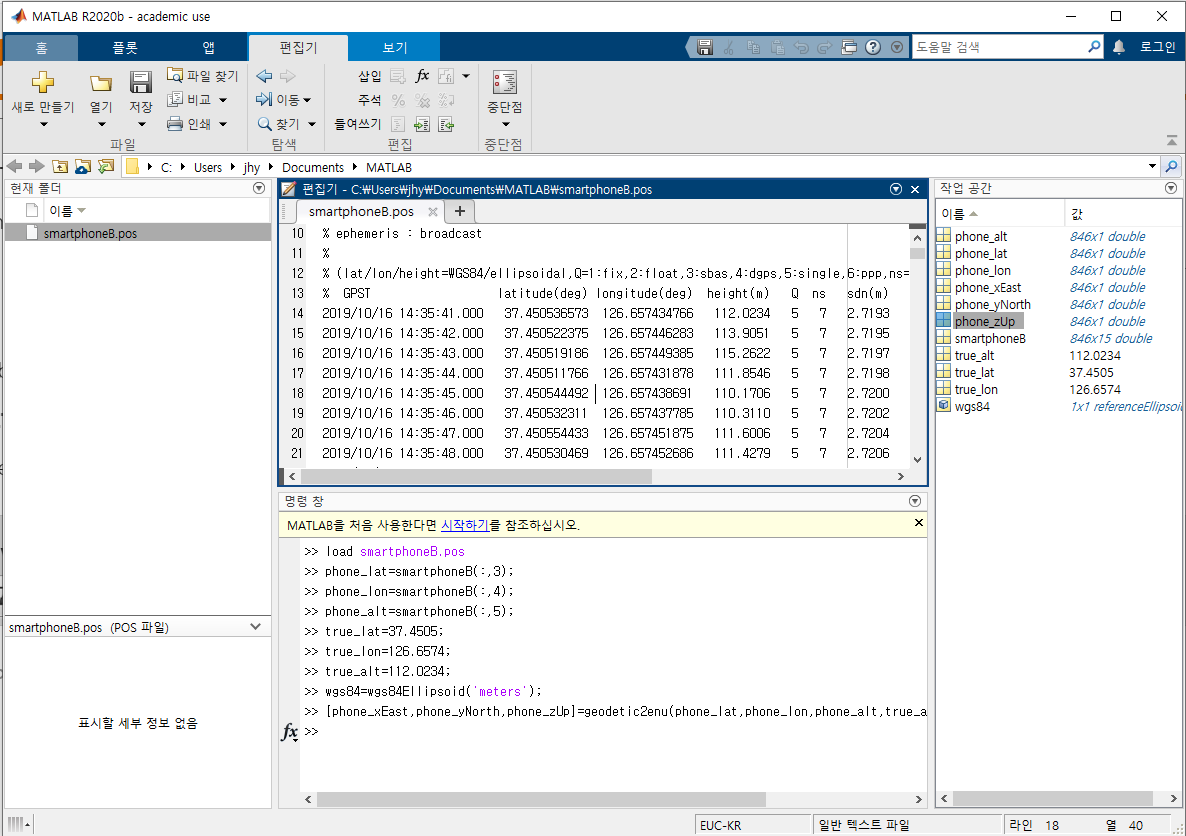Click the smart indent icon next to 들여쓰기
1186x836 pixels.
point(398,124)
